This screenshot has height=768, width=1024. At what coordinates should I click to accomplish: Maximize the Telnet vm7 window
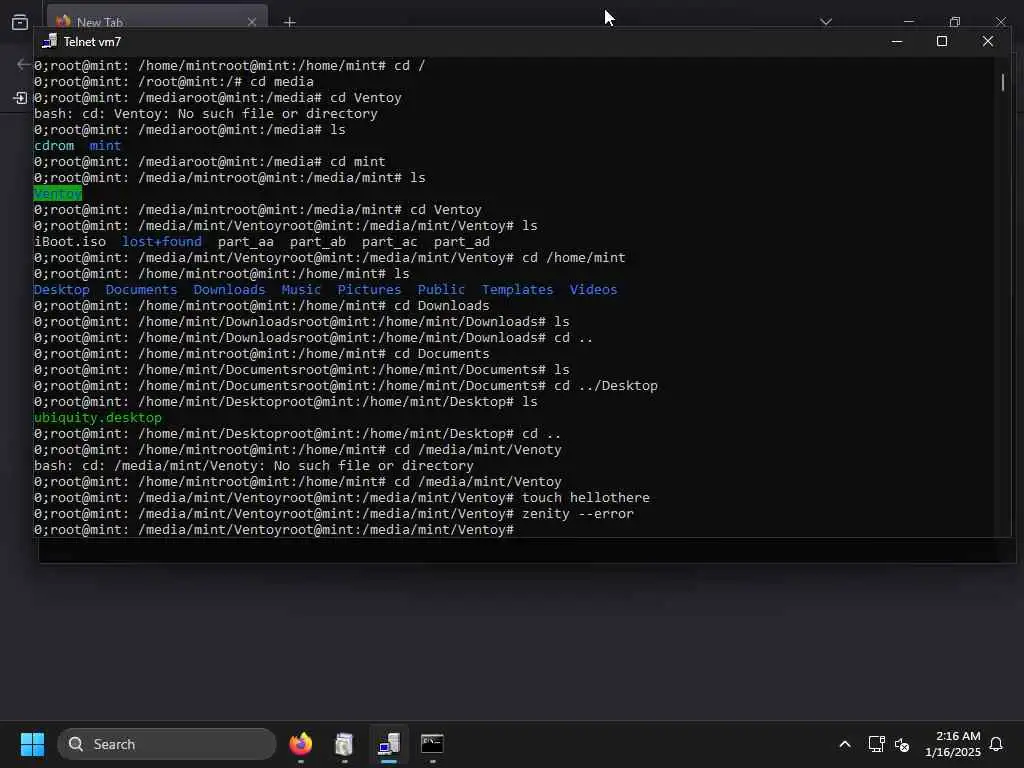click(942, 41)
